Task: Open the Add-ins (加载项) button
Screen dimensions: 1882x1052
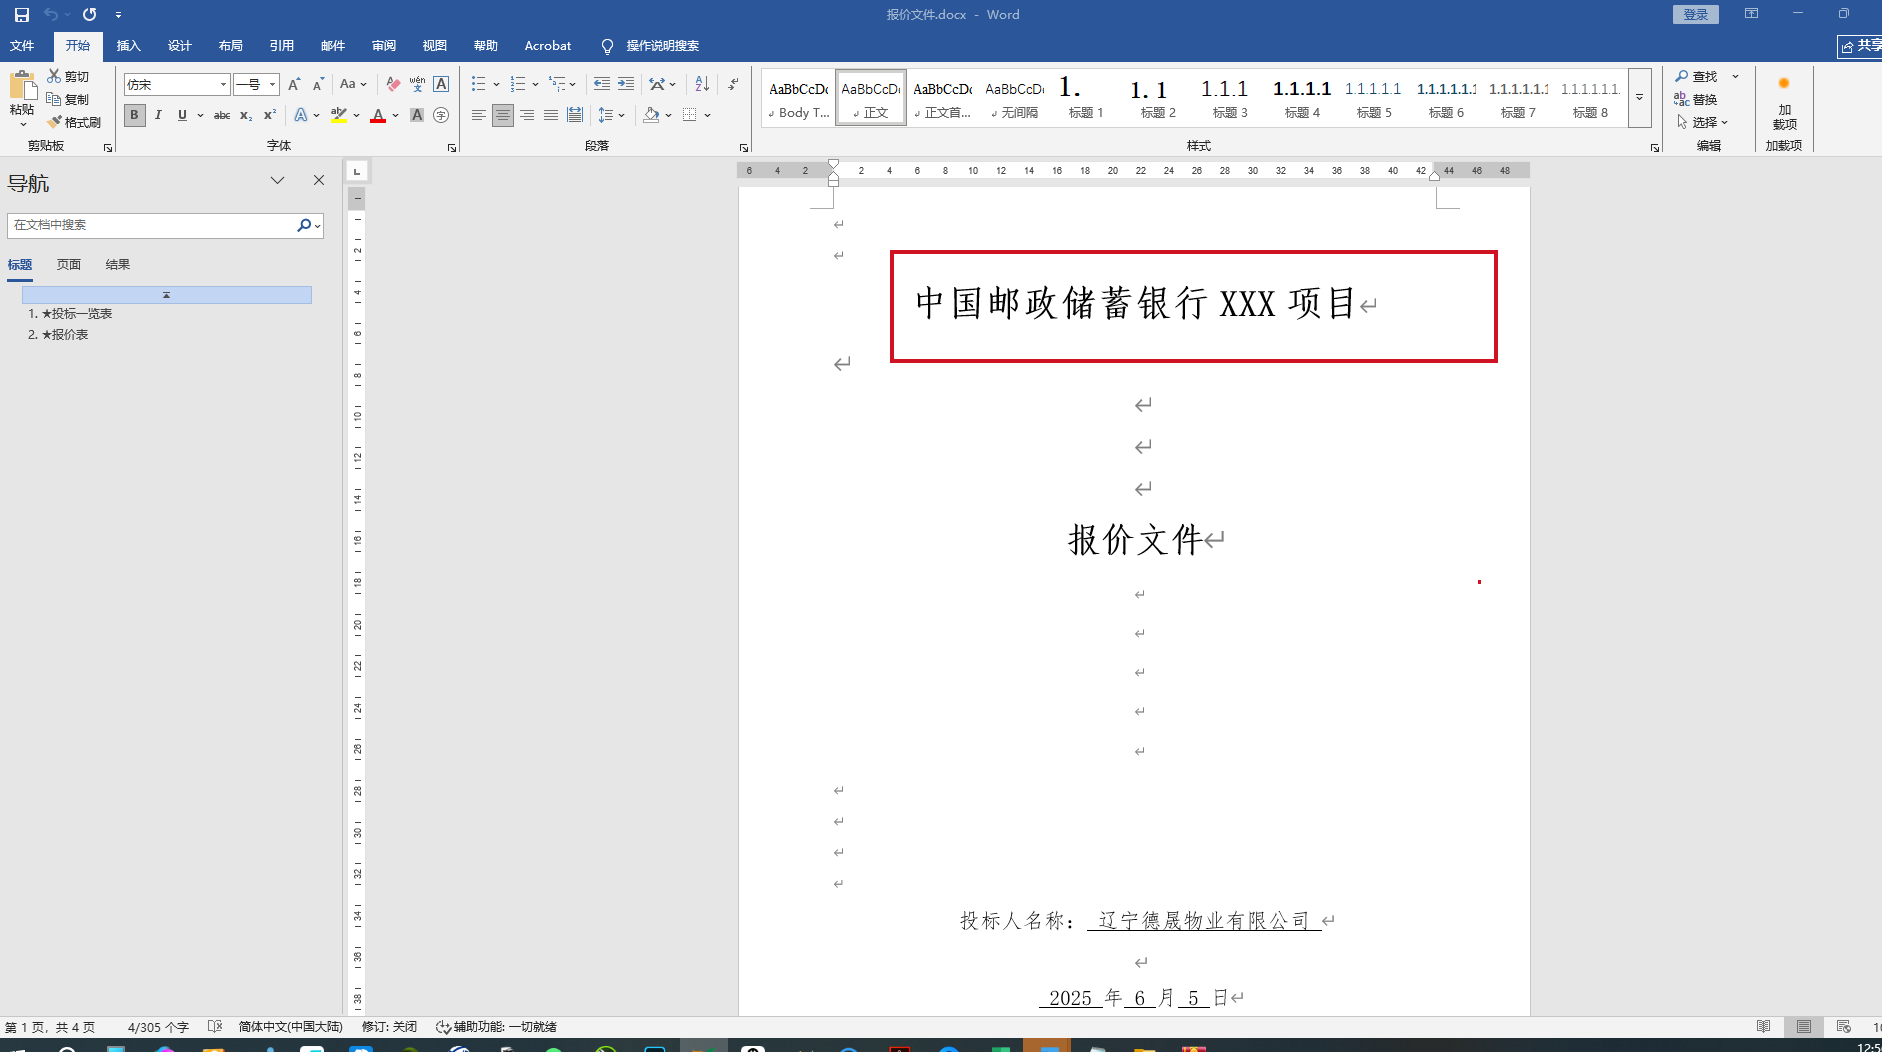Action: (1784, 103)
